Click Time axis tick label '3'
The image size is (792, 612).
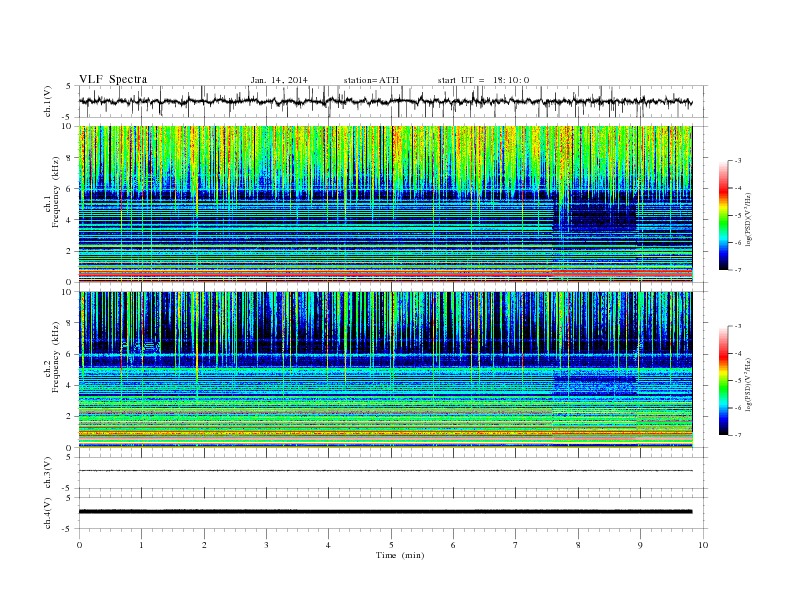pyautogui.click(x=266, y=545)
